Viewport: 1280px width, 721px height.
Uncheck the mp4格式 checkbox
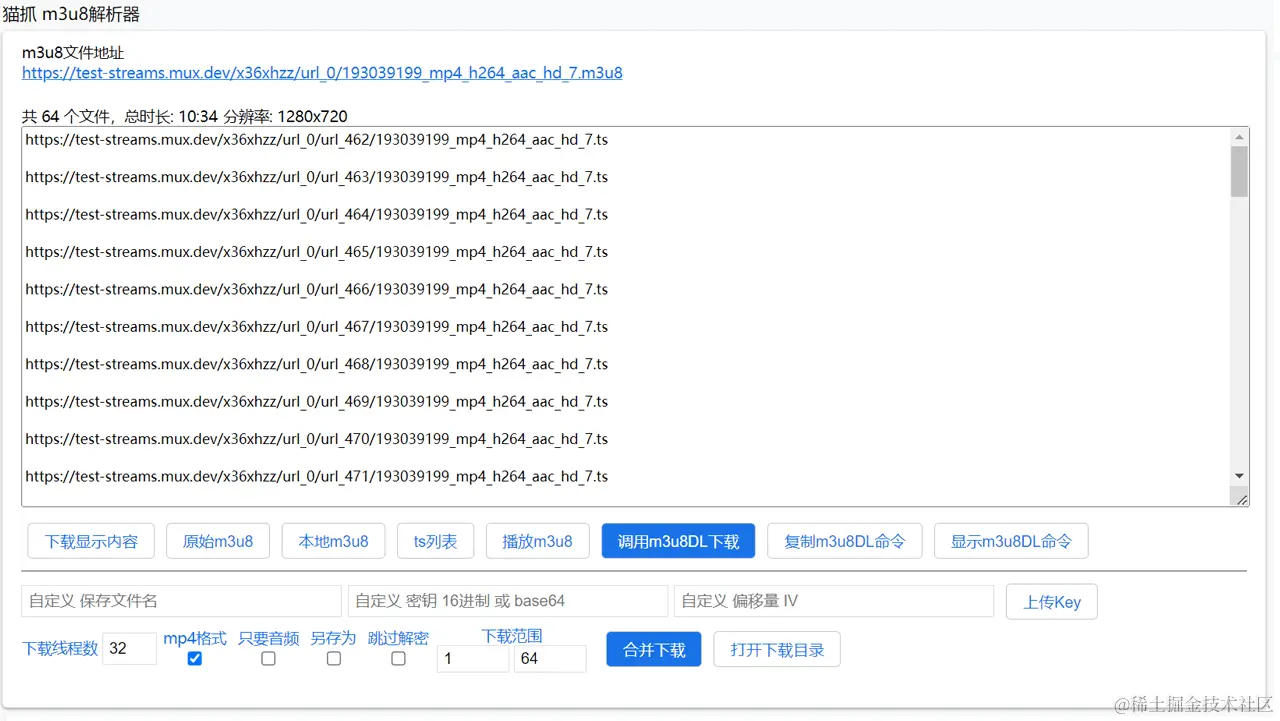(x=195, y=658)
